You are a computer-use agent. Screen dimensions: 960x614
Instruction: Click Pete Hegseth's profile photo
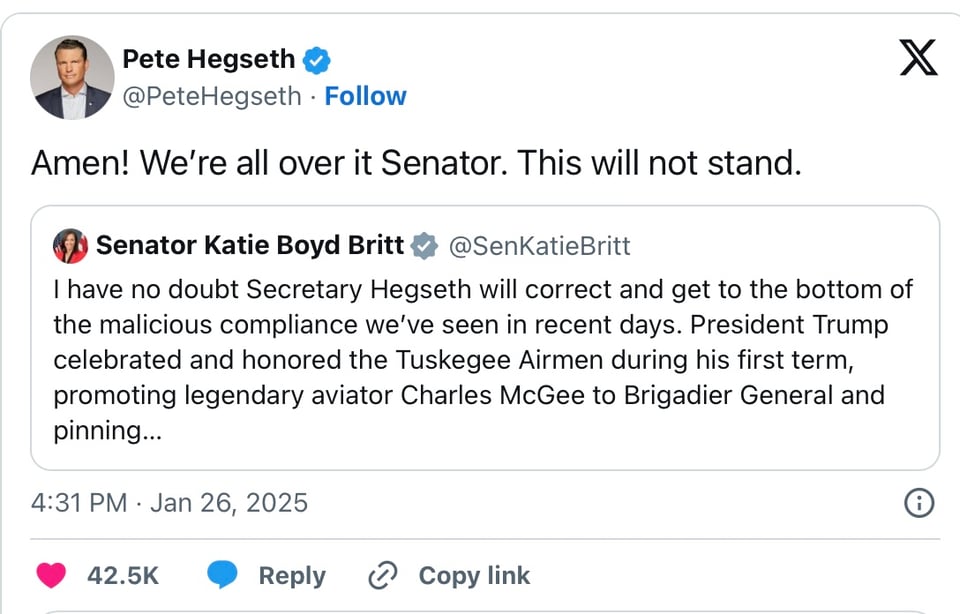tap(72, 77)
